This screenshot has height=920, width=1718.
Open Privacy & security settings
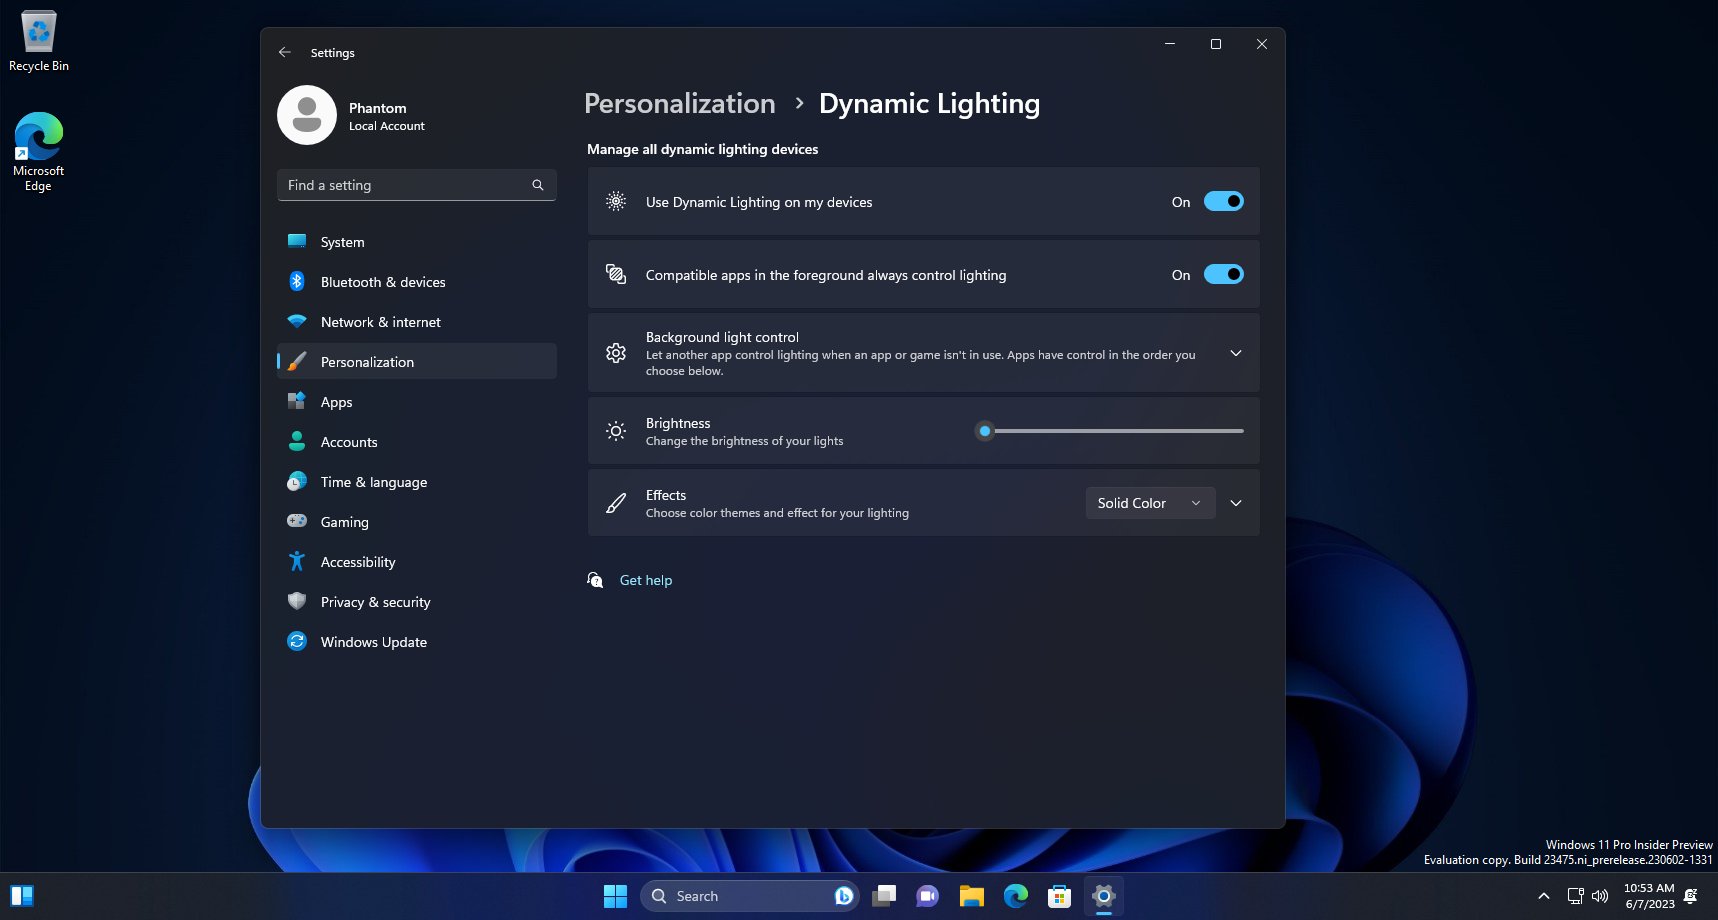[x=417, y=602]
